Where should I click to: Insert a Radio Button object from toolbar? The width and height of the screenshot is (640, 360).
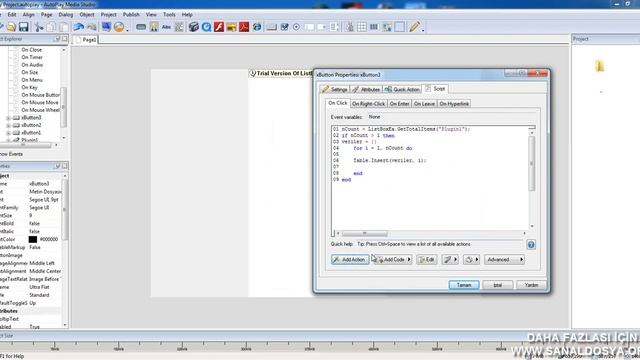coord(296,27)
